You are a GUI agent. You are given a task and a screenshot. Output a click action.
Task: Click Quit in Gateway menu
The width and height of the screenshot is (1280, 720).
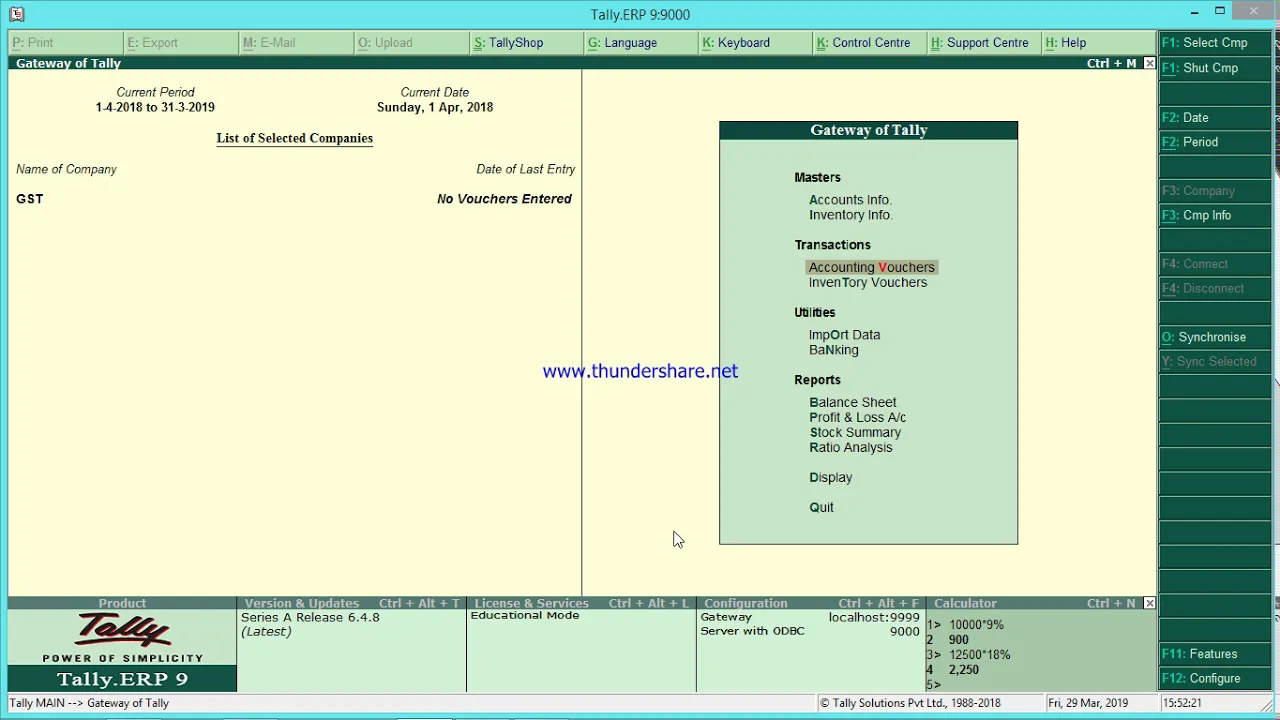coord(821,507)
